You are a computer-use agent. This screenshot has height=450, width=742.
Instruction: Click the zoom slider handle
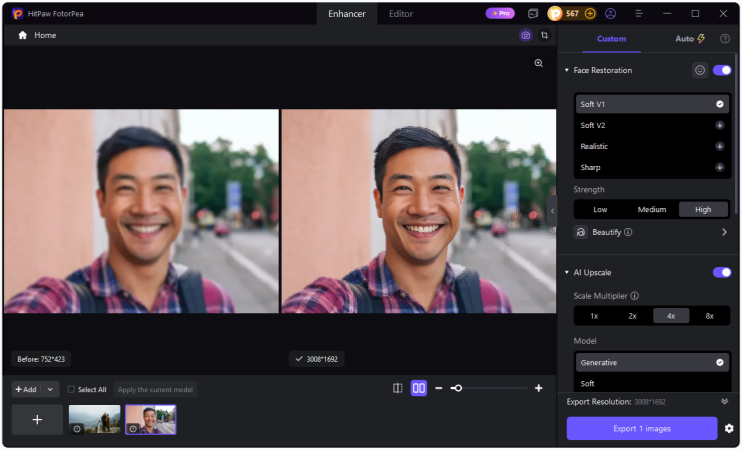click(x=458, y=388)
